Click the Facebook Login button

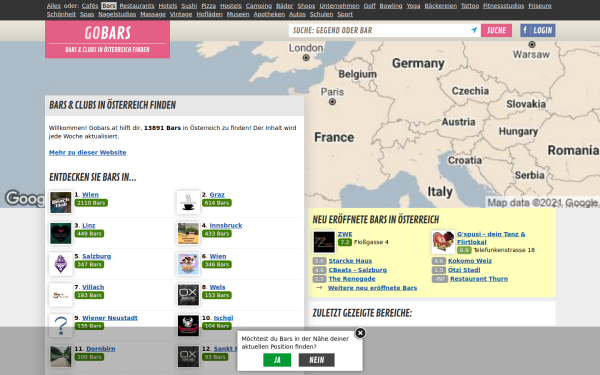538,30
